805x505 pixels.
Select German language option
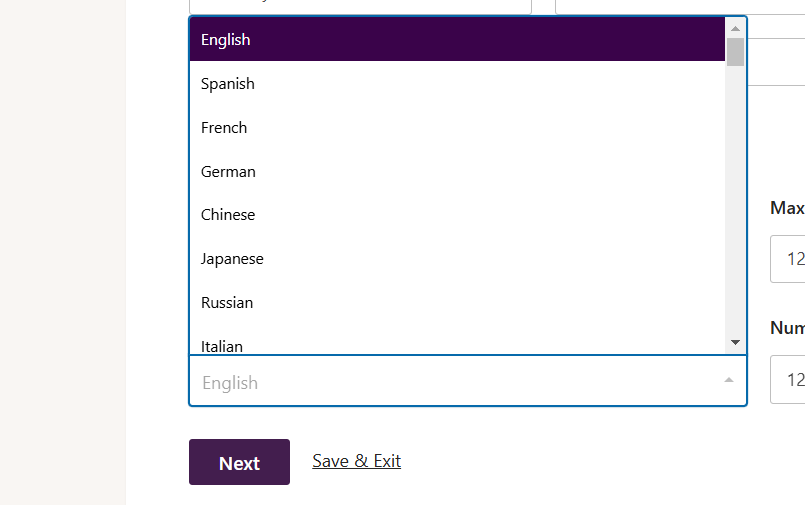(457, 171)
